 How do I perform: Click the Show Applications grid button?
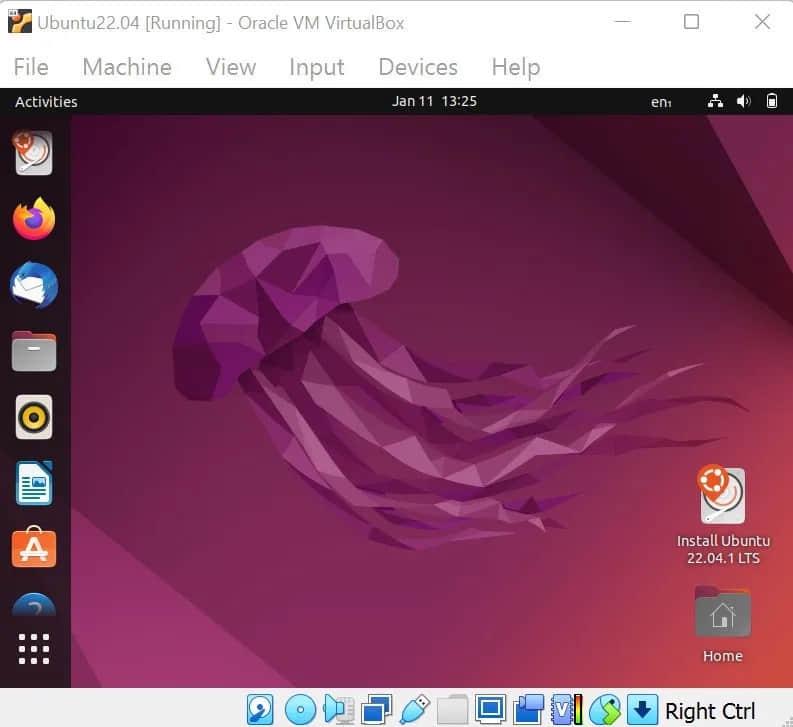(34, 648)
